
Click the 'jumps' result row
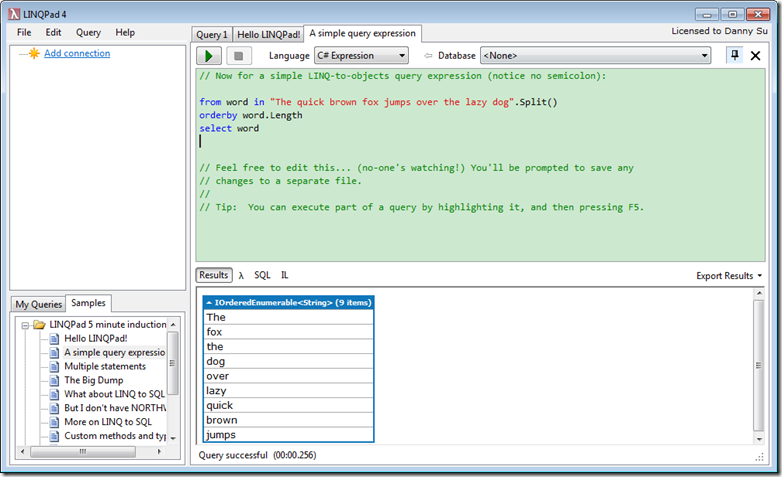289,435
